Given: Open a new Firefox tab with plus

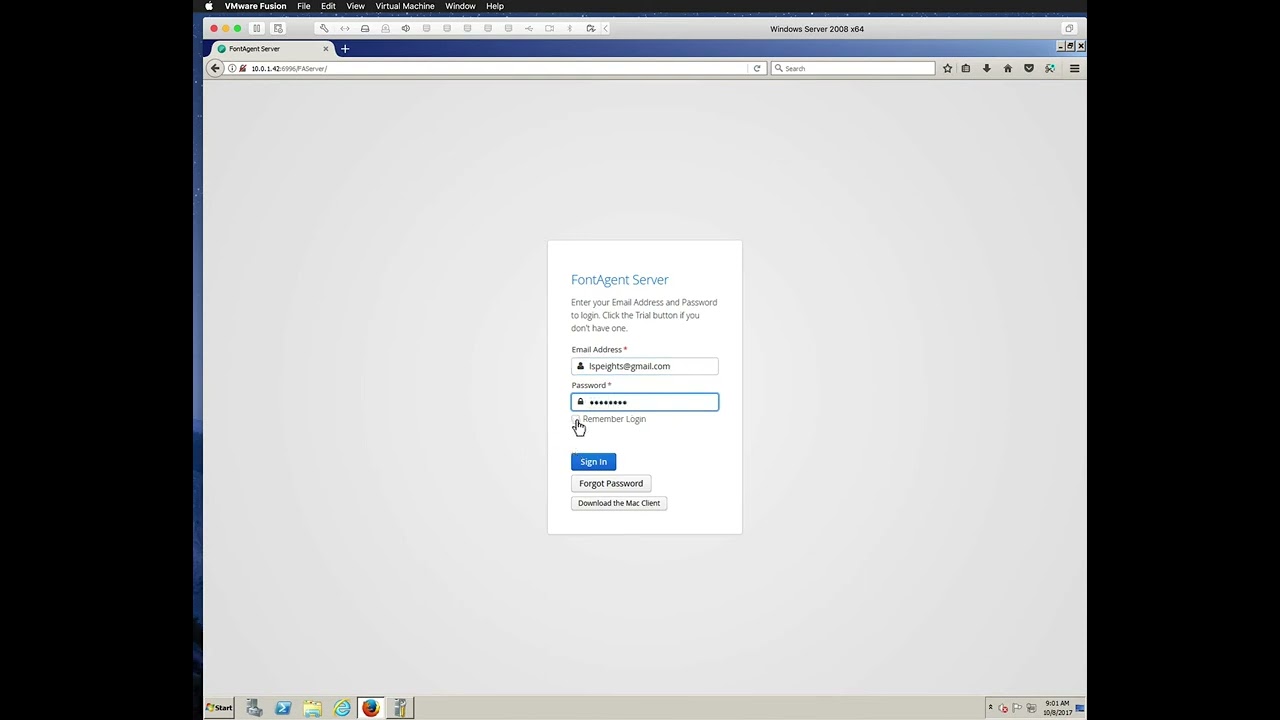Looking at the screenshot, I should (x=345, y=48).
